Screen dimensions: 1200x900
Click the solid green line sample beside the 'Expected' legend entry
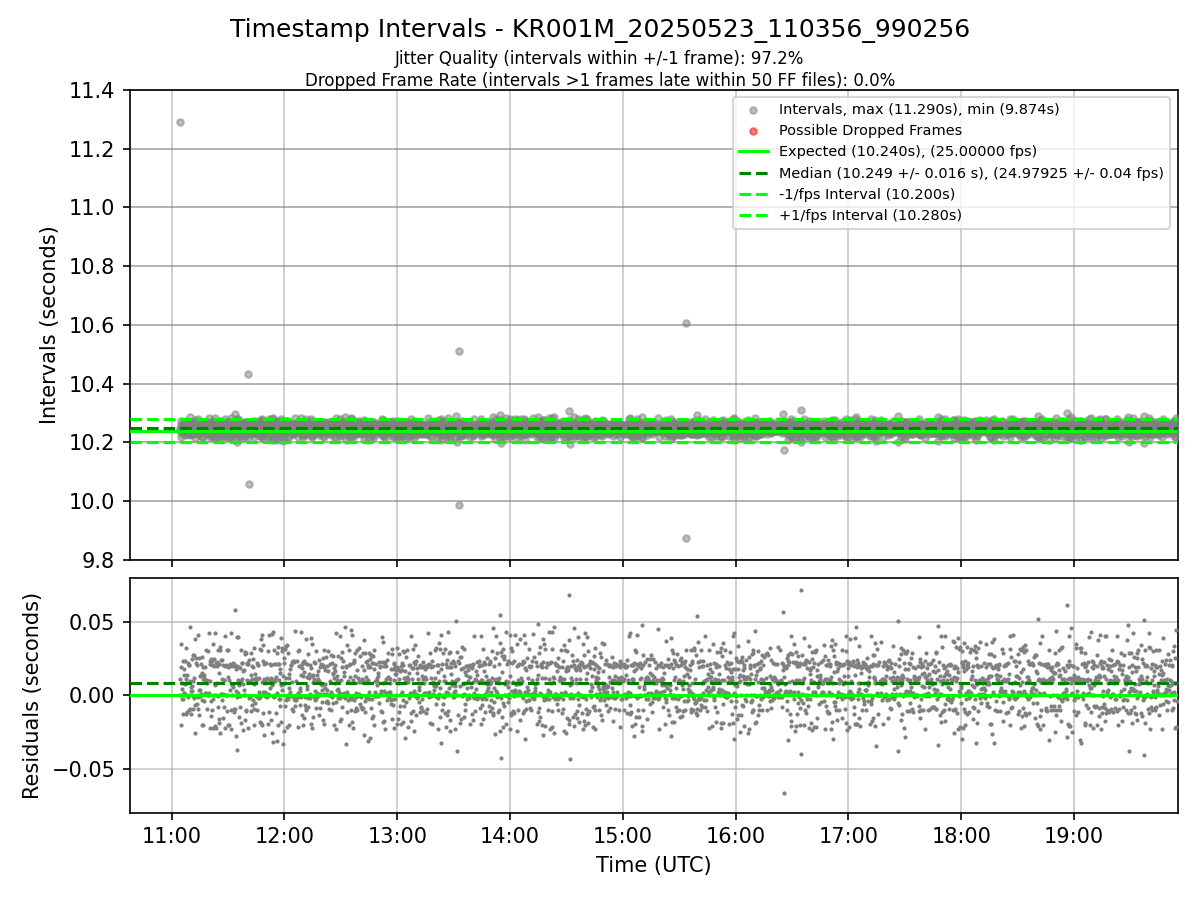754,151
